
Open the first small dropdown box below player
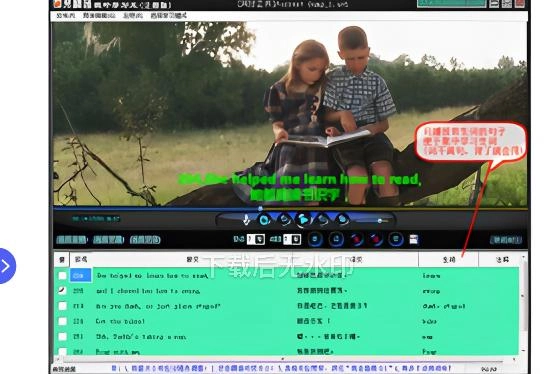pos(255,239)
